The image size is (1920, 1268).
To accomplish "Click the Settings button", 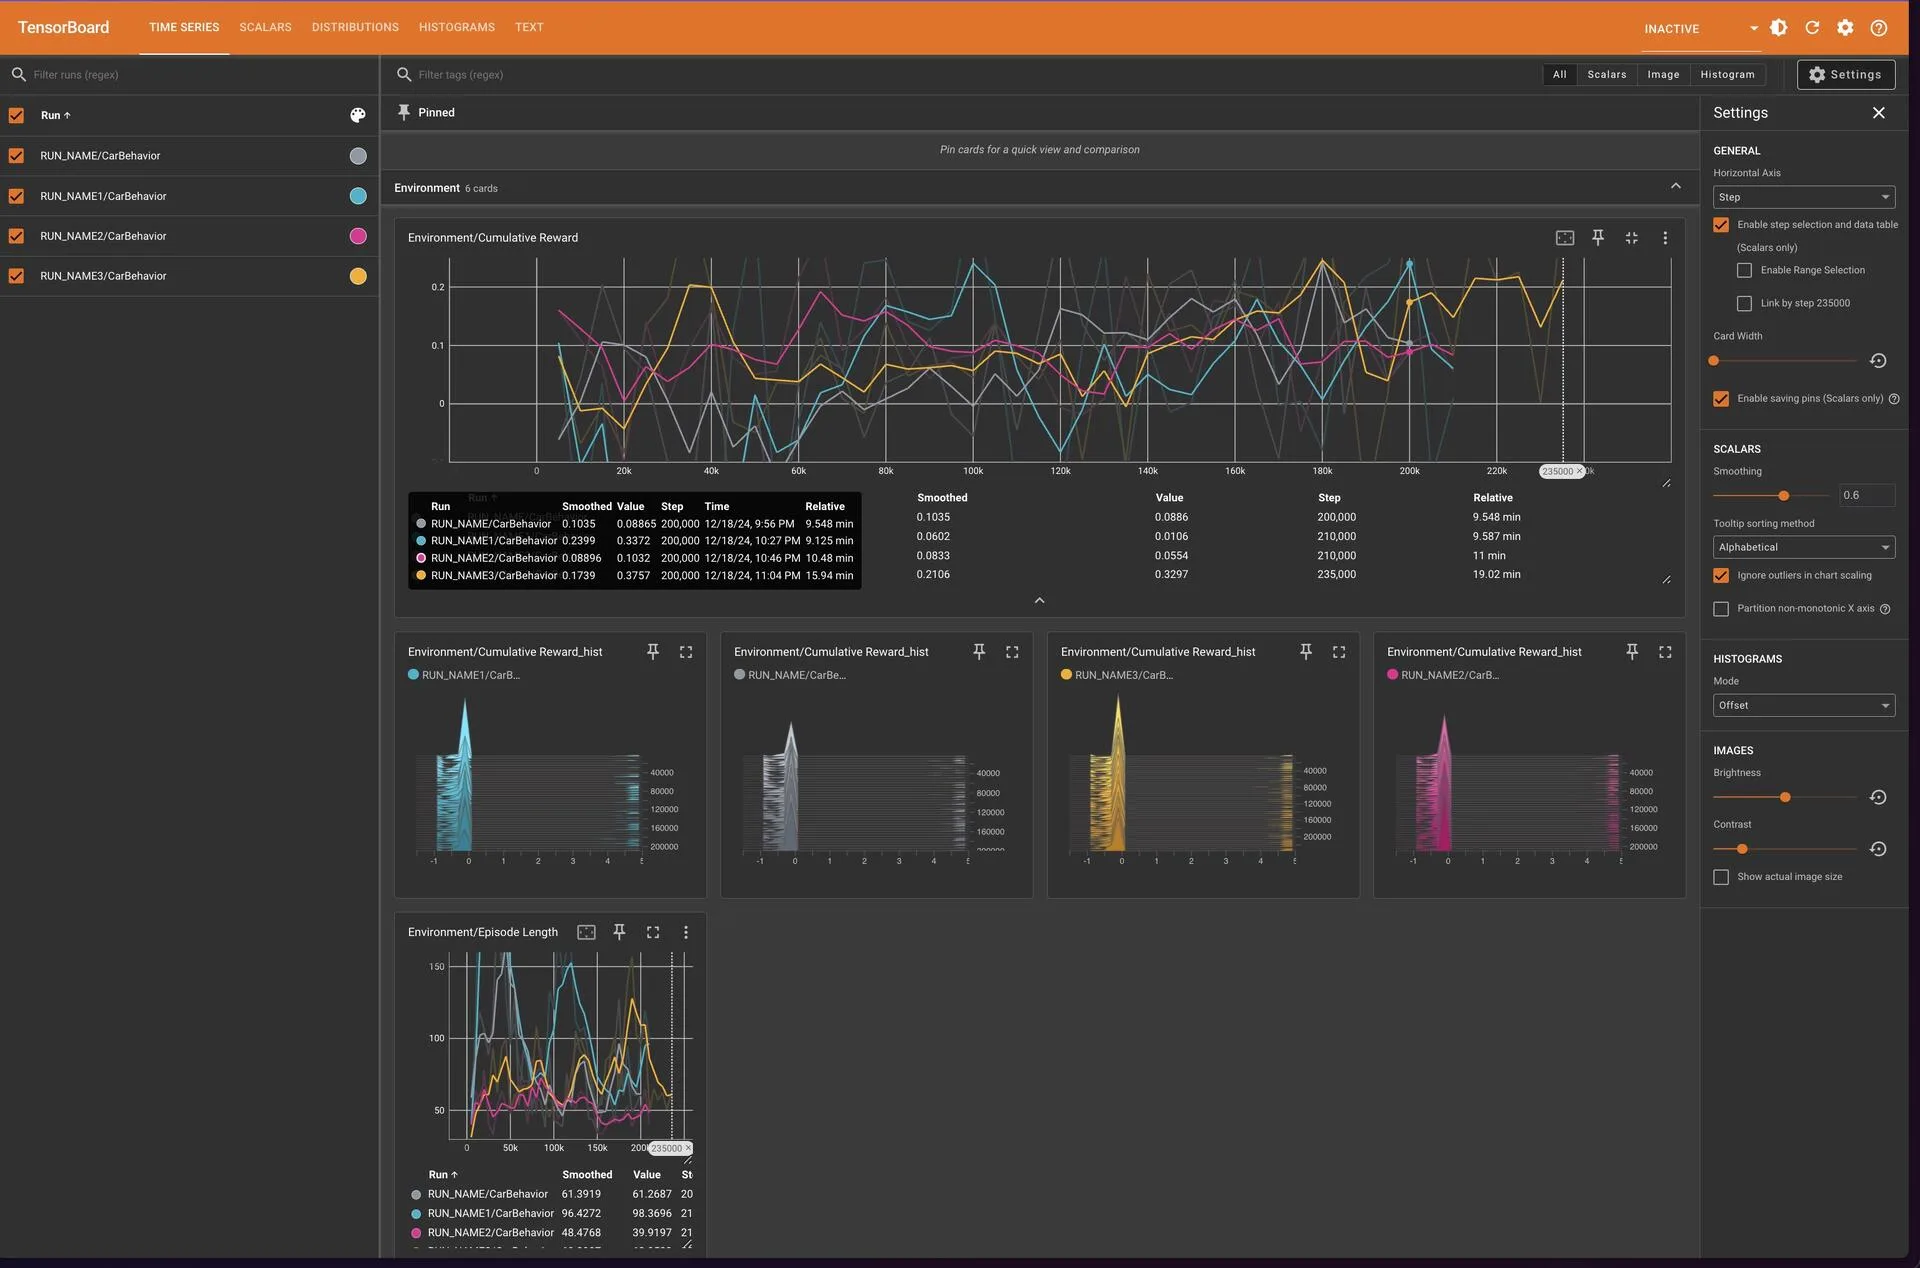I will click(1845, 75).
